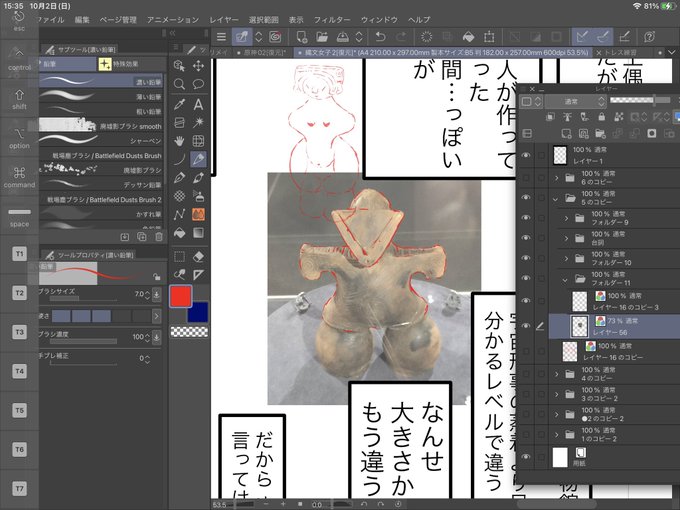The height and width of the screenshot is (510, 680).
Task: Click the dark blue sub color swatch
Action: pos(198,312)
